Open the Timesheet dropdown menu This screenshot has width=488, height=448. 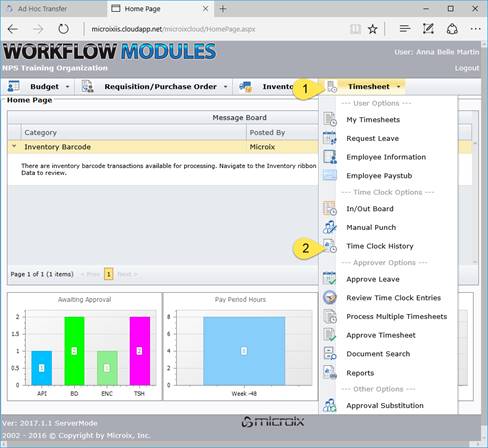(x=373, y=87)
